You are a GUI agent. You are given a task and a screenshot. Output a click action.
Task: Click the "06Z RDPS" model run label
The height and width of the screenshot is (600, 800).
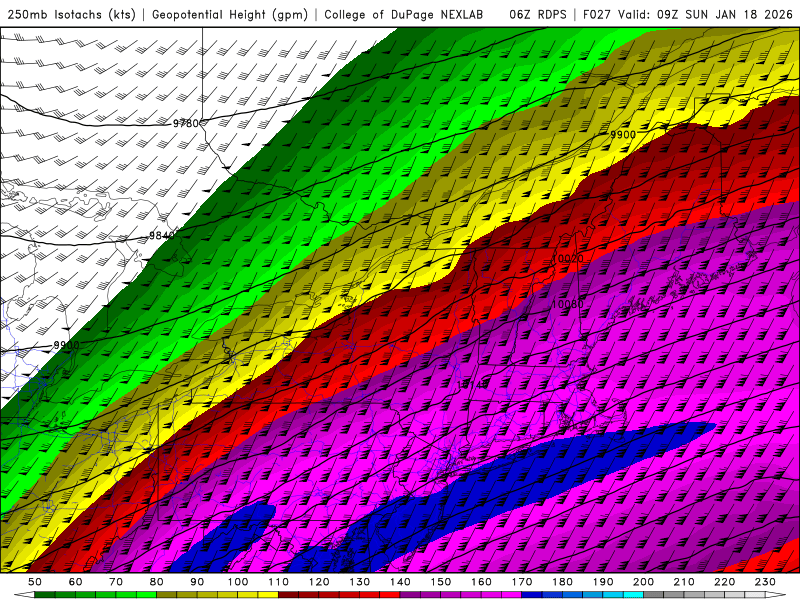tap(538, 14)
